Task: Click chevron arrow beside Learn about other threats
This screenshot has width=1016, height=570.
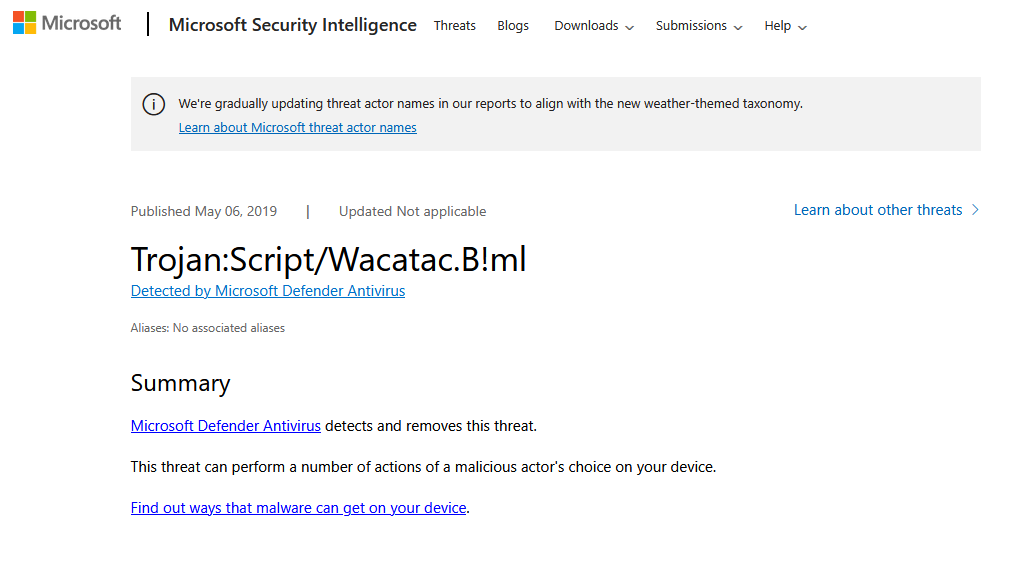Action: point(975,210)
